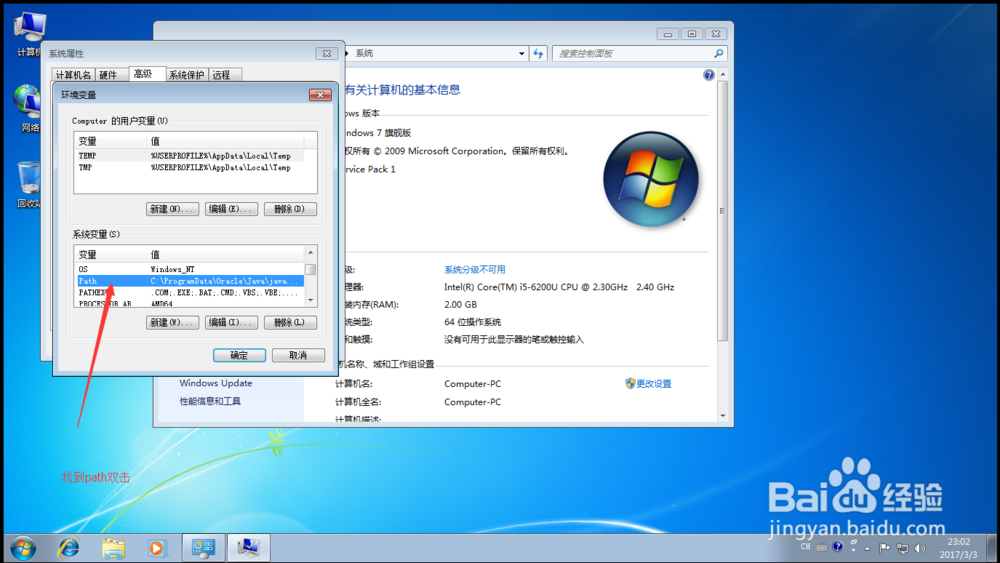Select the Path system variable row
1000x563 pixels.
(x=189, y=281)
